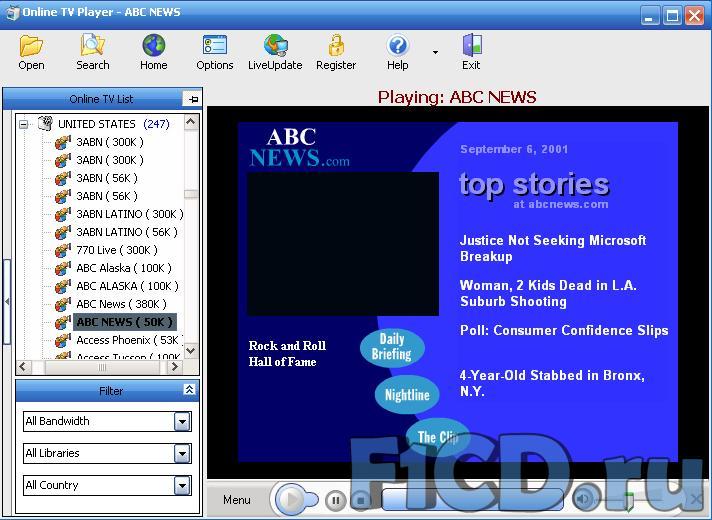Pin the Online TV List panel
The image size is (712, 520).
coord(193,99)
